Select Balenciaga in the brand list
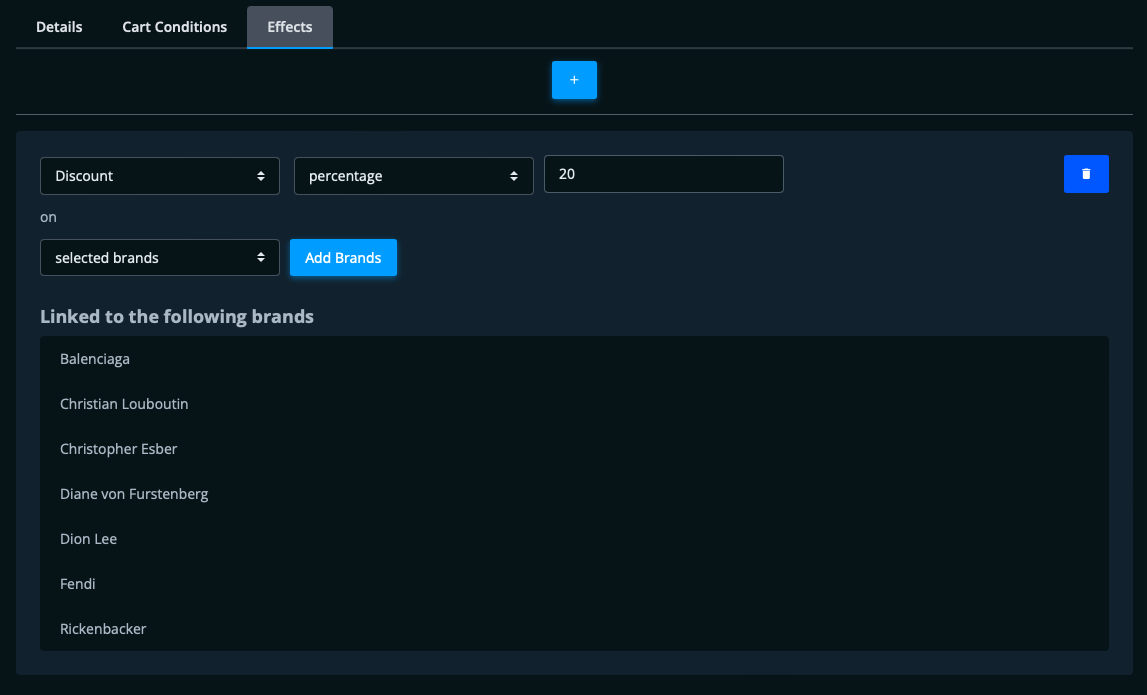 pyautogui.click(x=95, y=358)
